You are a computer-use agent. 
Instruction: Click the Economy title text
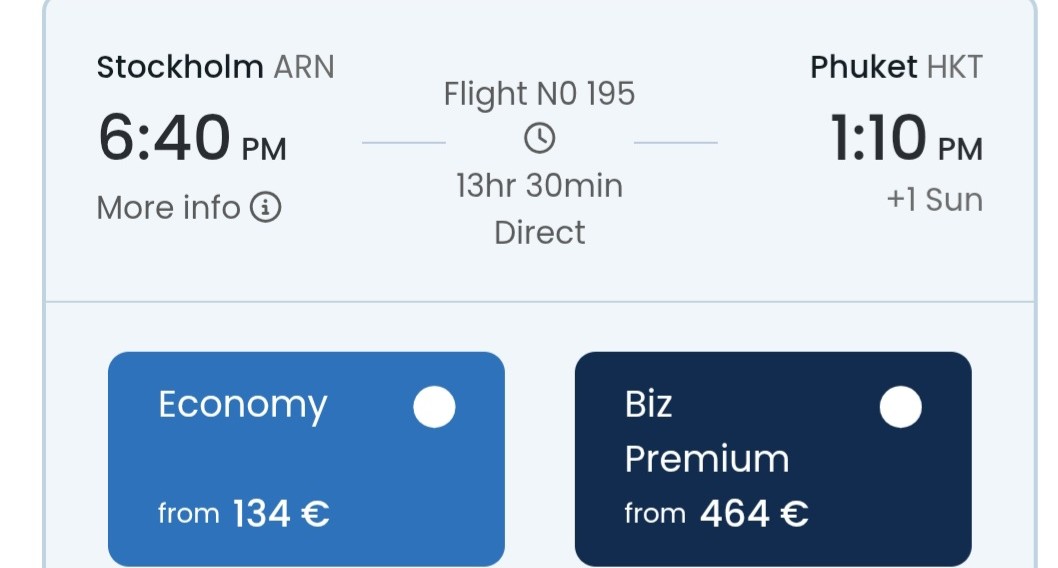[243, 406]
